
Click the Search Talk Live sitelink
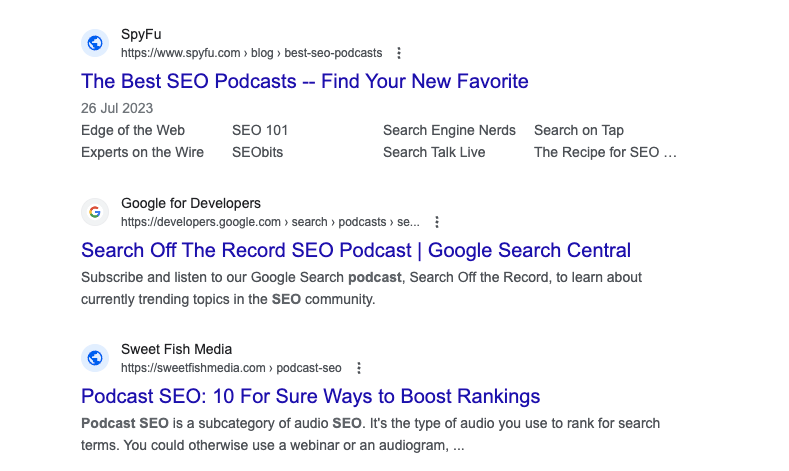tap(434, 152)
